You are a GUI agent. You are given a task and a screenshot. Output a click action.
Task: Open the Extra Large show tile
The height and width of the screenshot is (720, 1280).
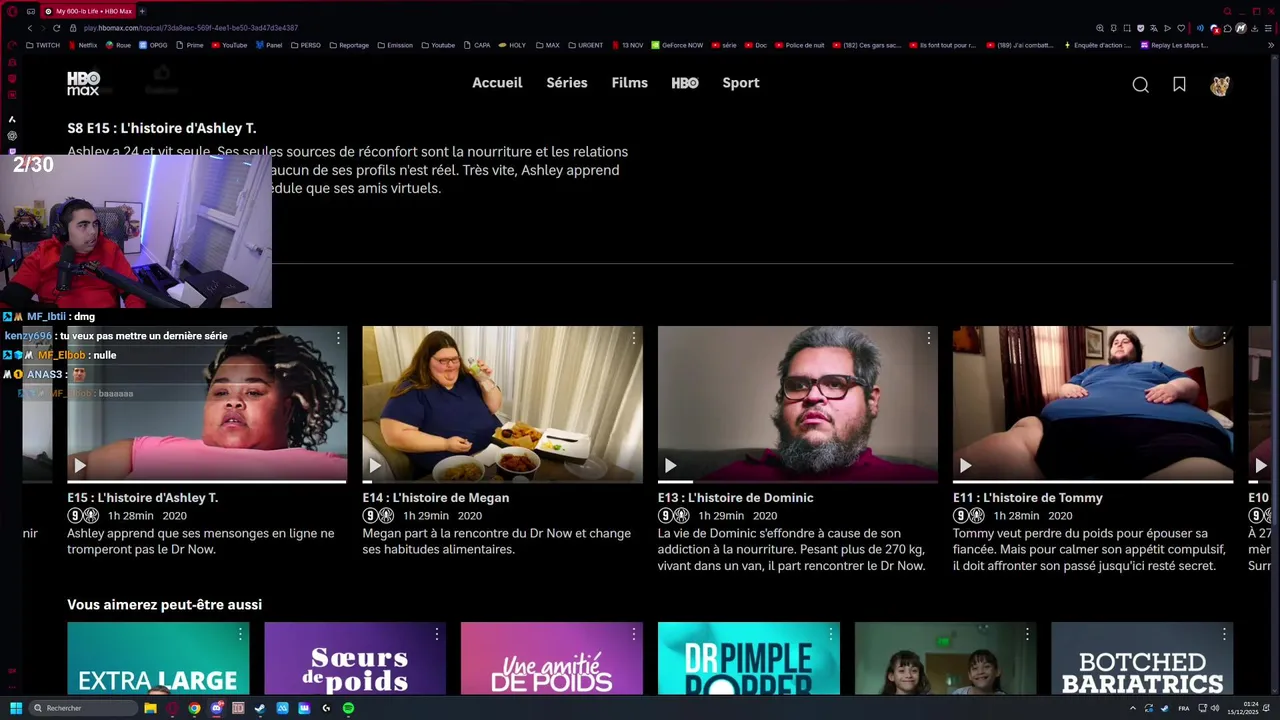[x=158, y=658]
